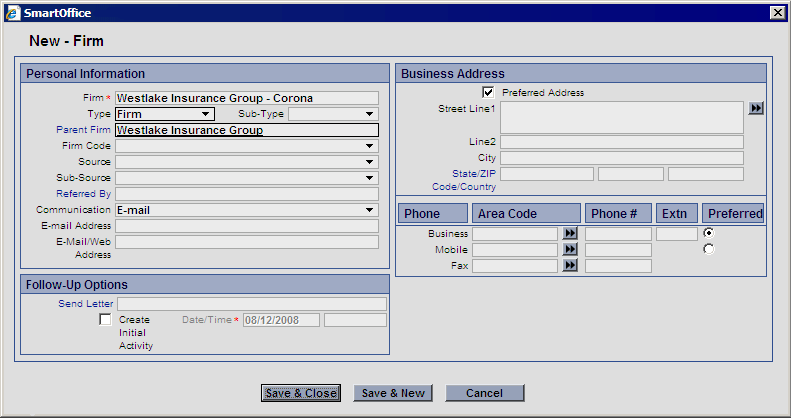
Task: Expand the Sub-Type dropdown
Action: point(369,114)
